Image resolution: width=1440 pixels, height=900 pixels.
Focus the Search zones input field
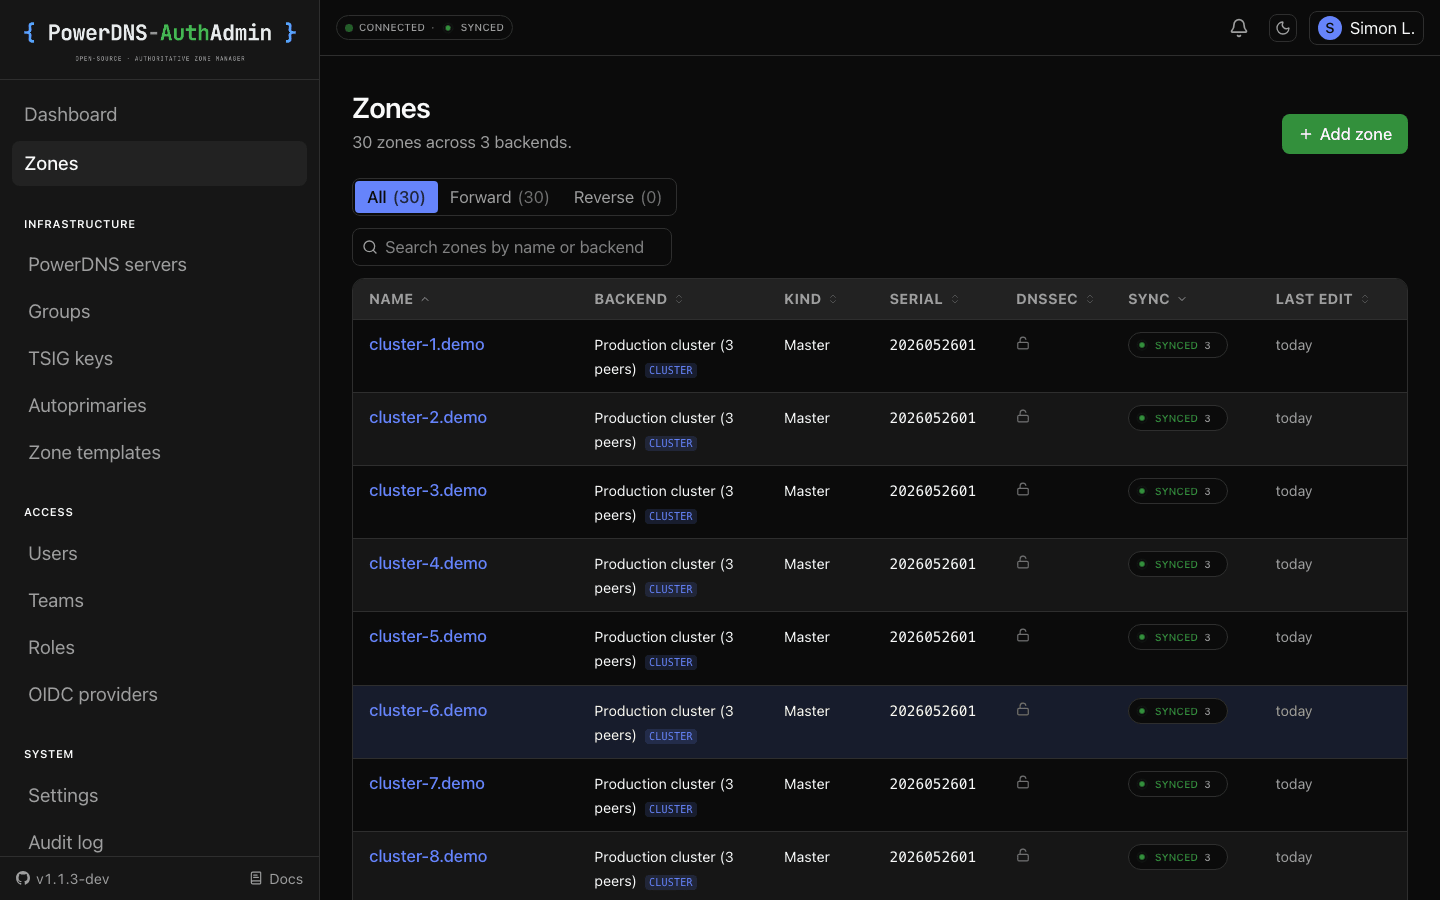point(512,247)
